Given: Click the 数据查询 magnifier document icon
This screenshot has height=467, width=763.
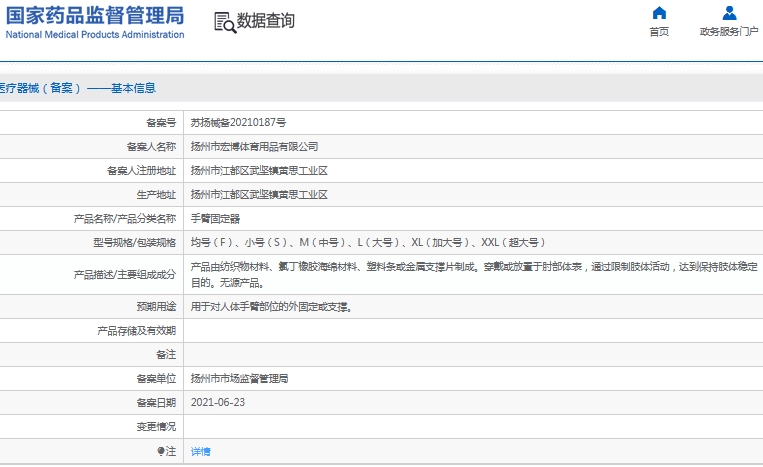Looking at the screenshot, I should 225,22.
